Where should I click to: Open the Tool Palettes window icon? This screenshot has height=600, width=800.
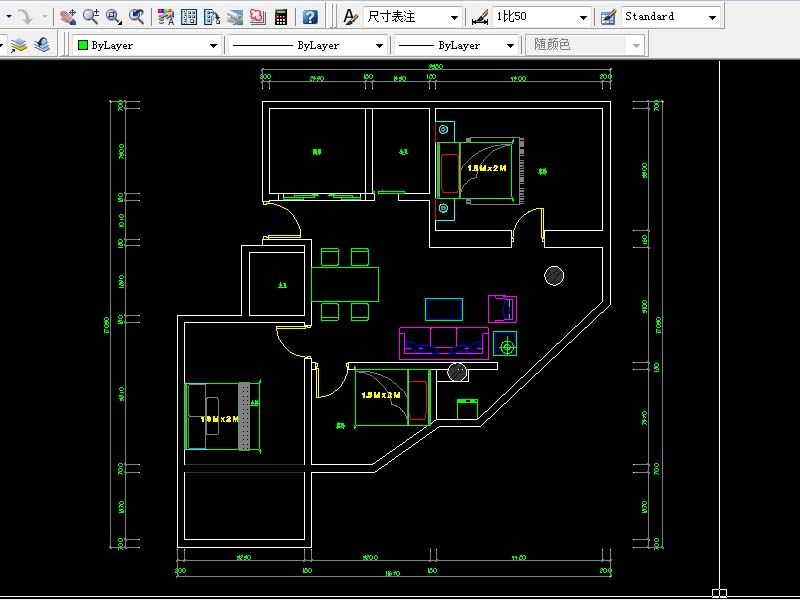coord(212,17)
